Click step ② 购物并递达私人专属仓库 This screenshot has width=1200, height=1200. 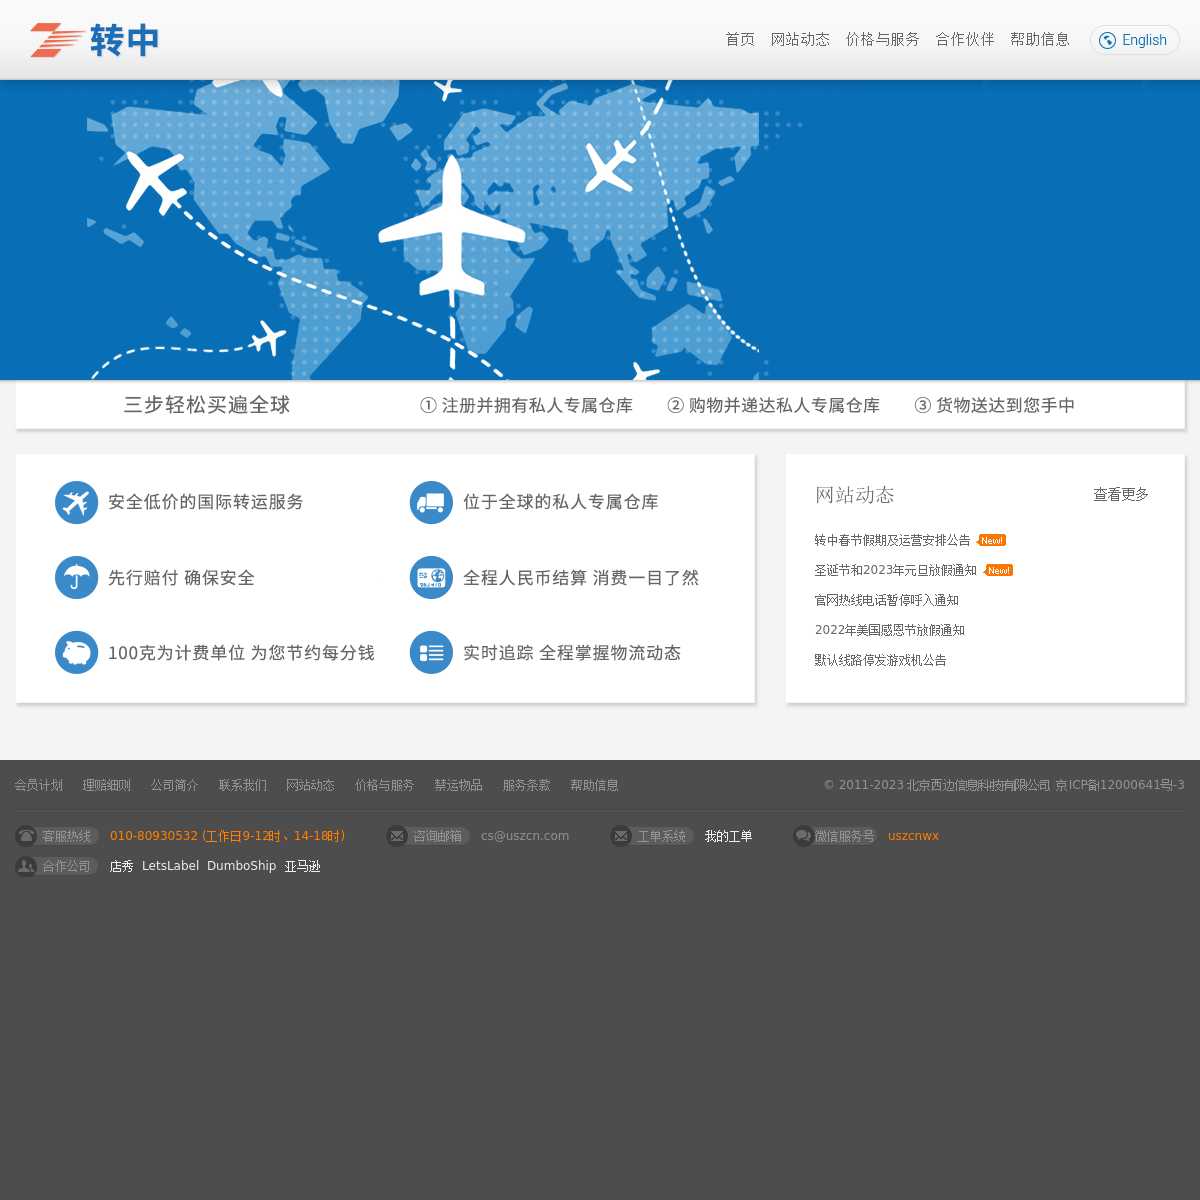pyautogui.click(x=773, y=405)
